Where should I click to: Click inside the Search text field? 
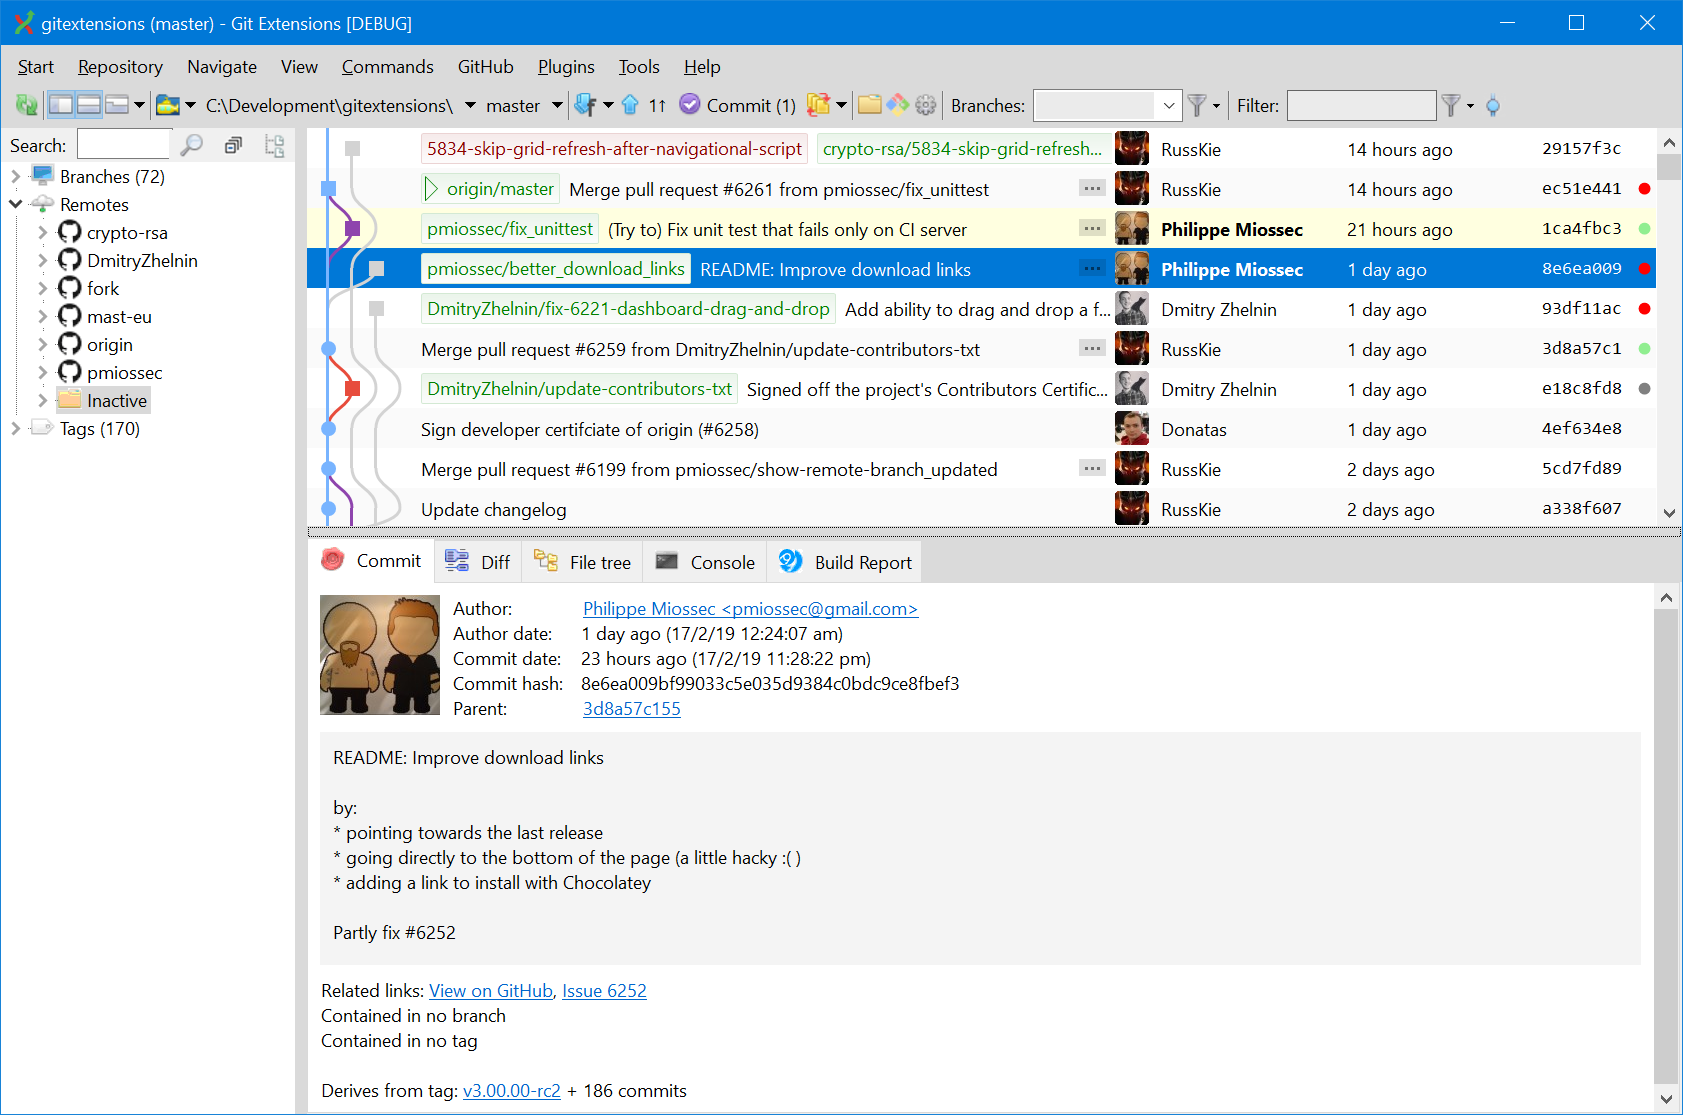pos(123,143)
